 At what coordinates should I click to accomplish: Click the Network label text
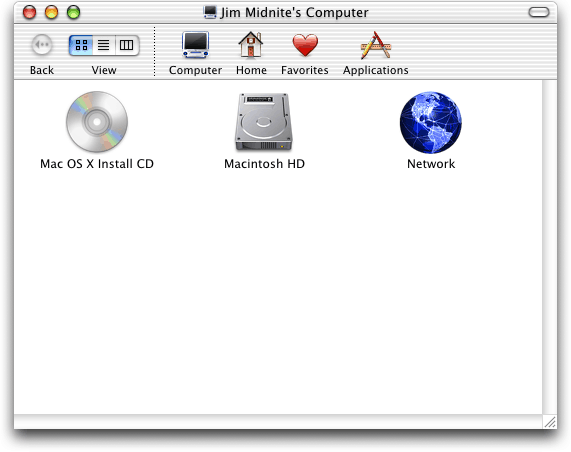tap(431, 164)
